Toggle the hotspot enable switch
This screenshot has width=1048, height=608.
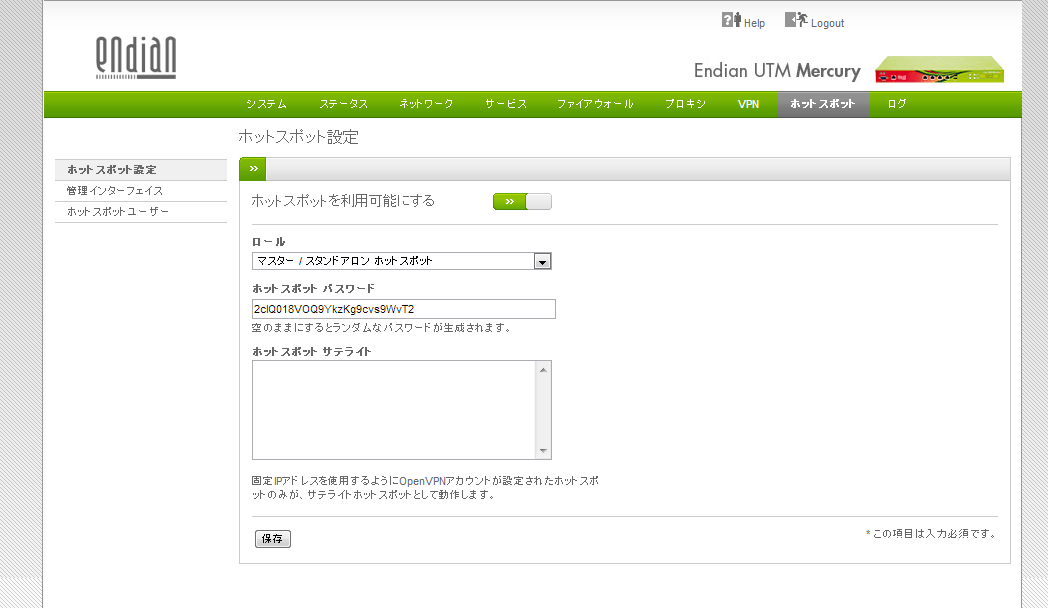(x=522, y=201)
